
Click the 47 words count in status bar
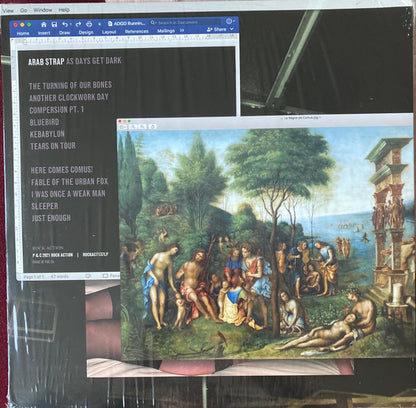click(x=60, y=277)
